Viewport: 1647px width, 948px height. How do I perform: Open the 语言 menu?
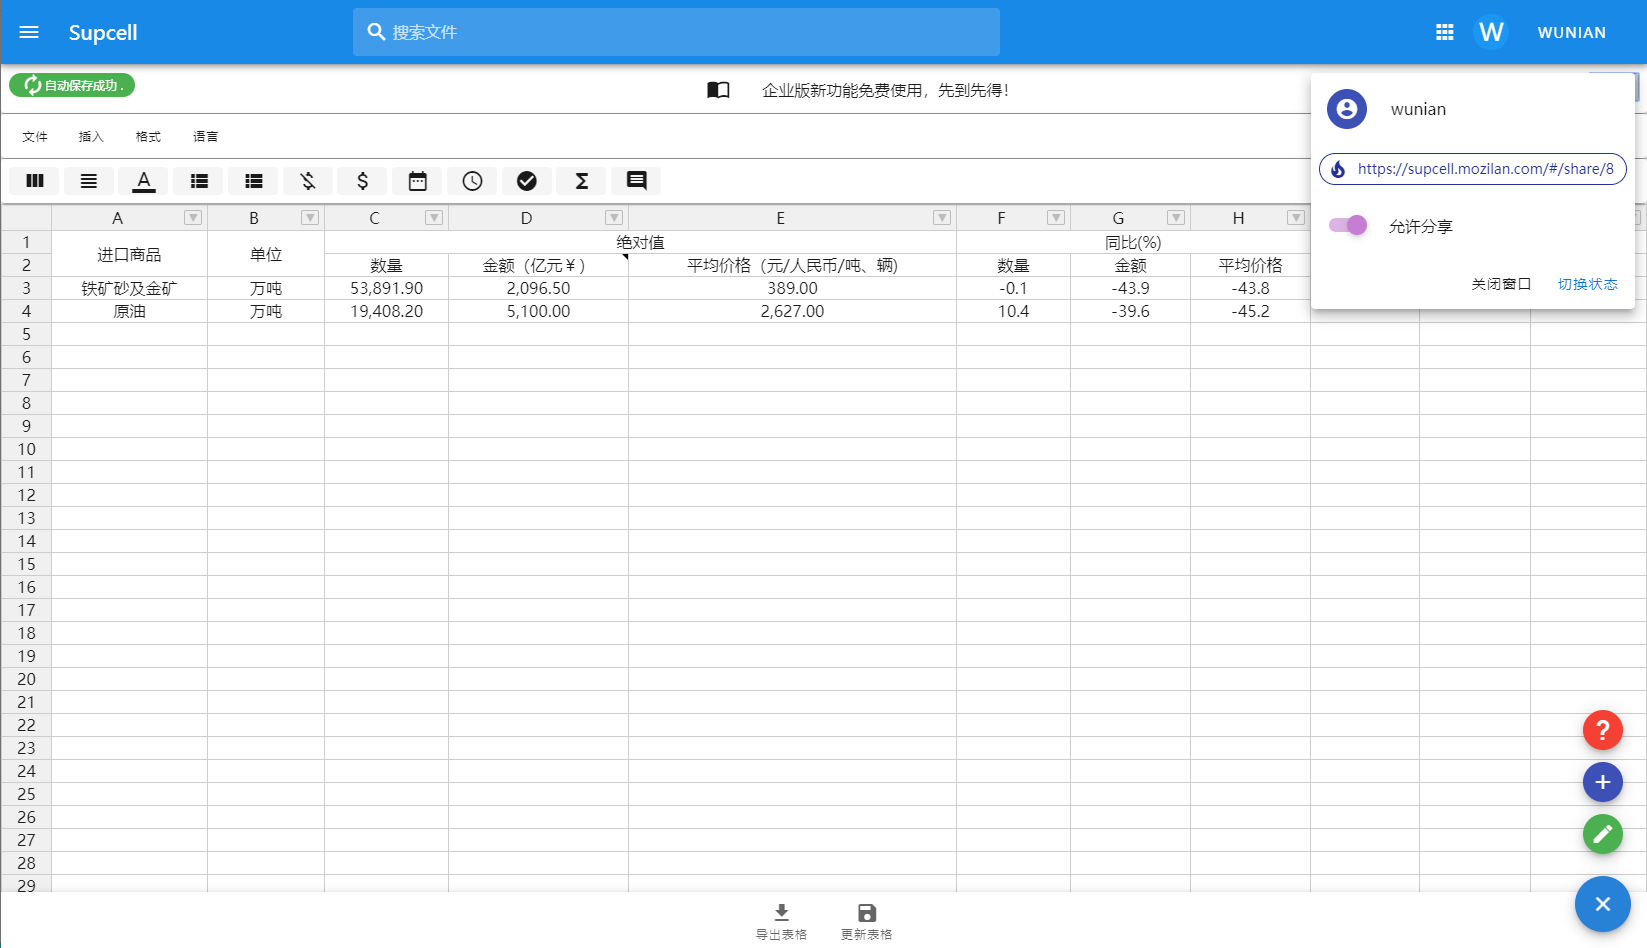pyautogui.click(x=205, y=137)
